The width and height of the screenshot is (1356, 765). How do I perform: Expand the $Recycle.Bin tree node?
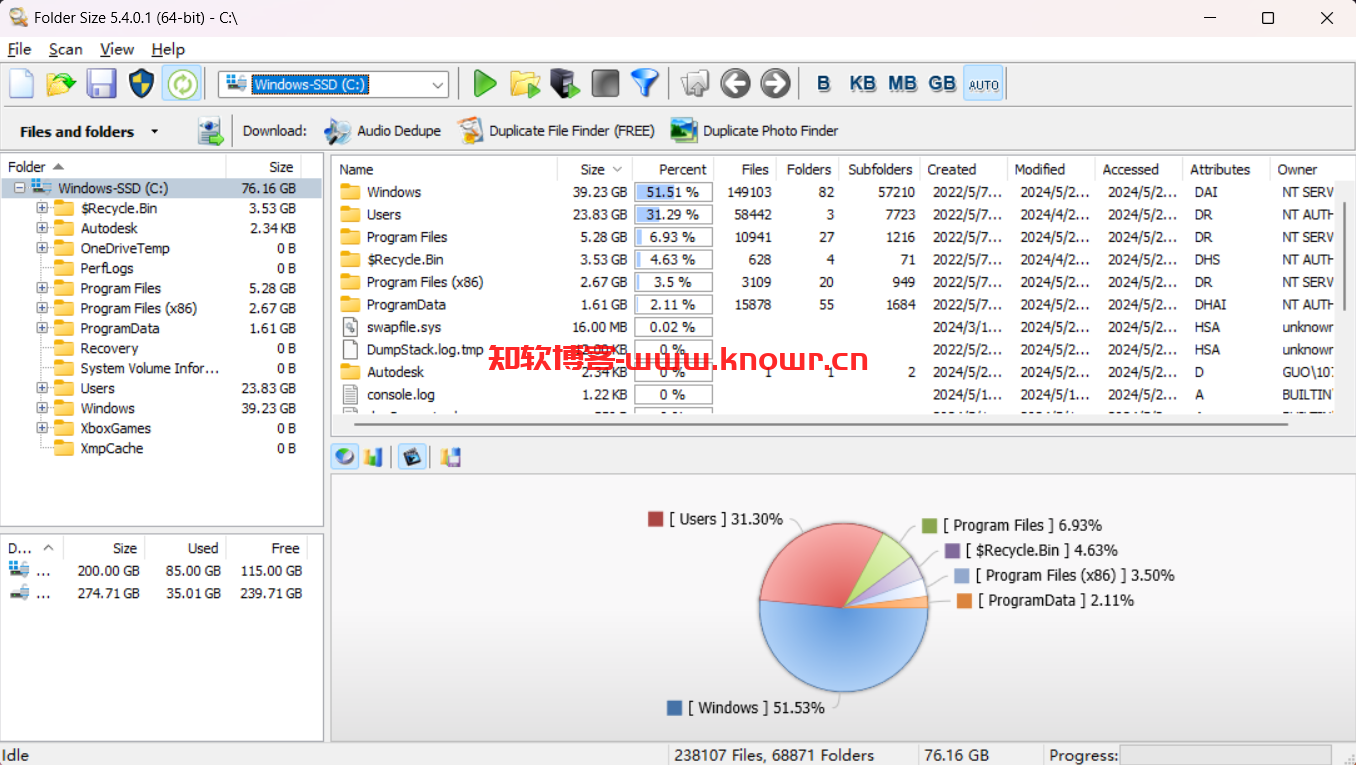tap(42, 208)
